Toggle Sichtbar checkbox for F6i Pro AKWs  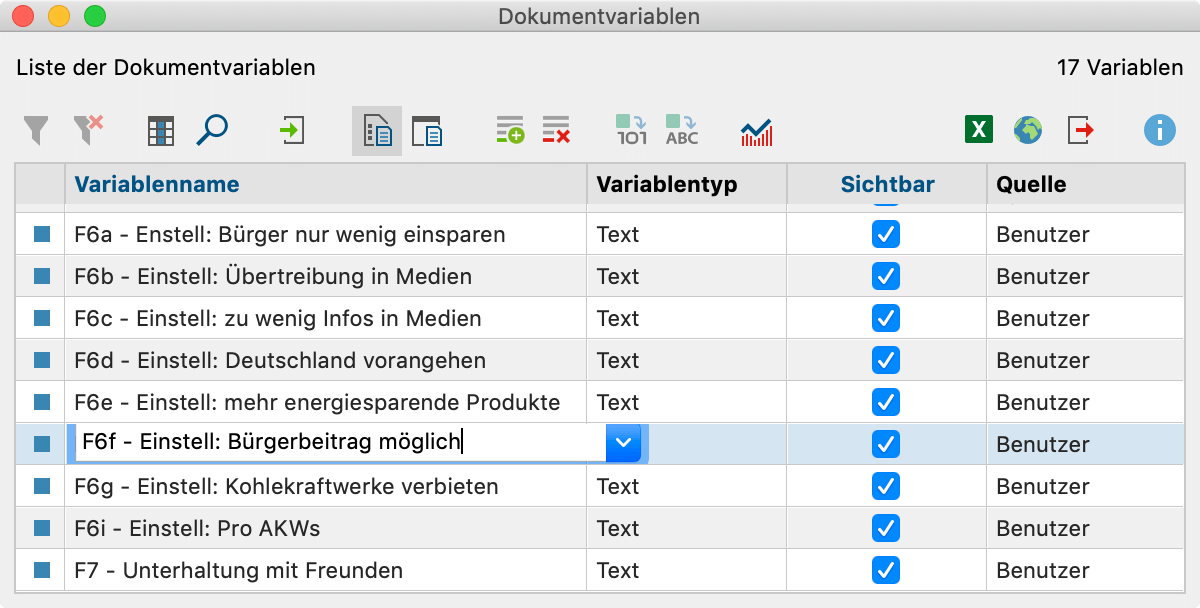[886, 528]
